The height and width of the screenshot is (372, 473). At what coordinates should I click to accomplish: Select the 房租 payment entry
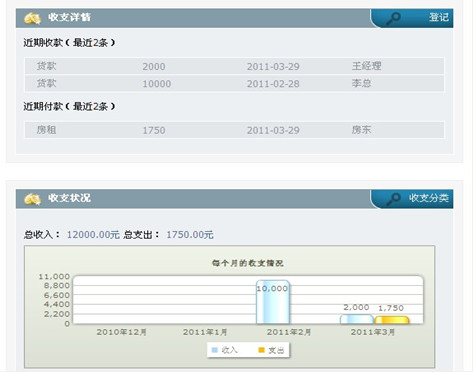click(46, 130)
